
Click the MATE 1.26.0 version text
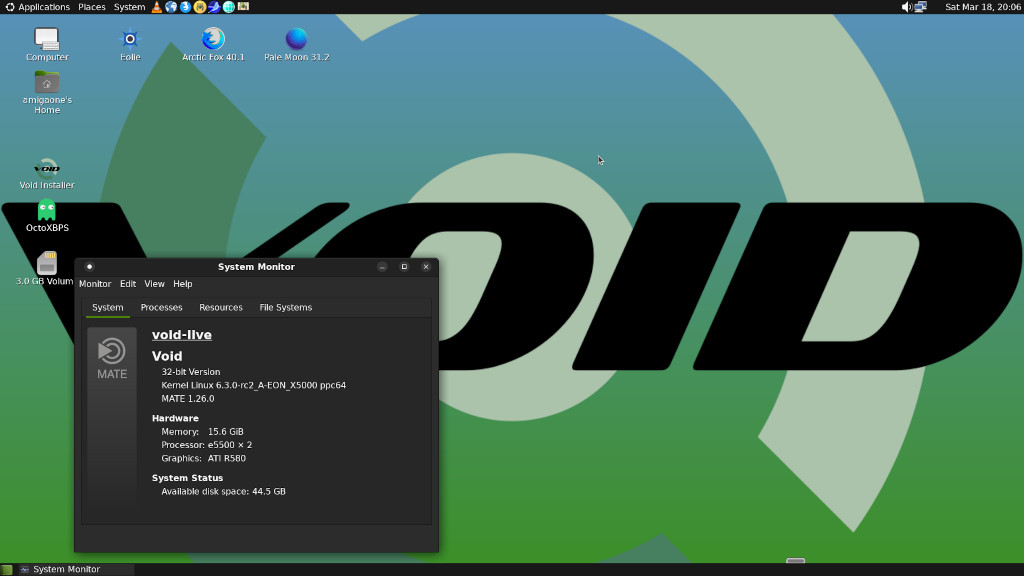click(x=187, y=398)
